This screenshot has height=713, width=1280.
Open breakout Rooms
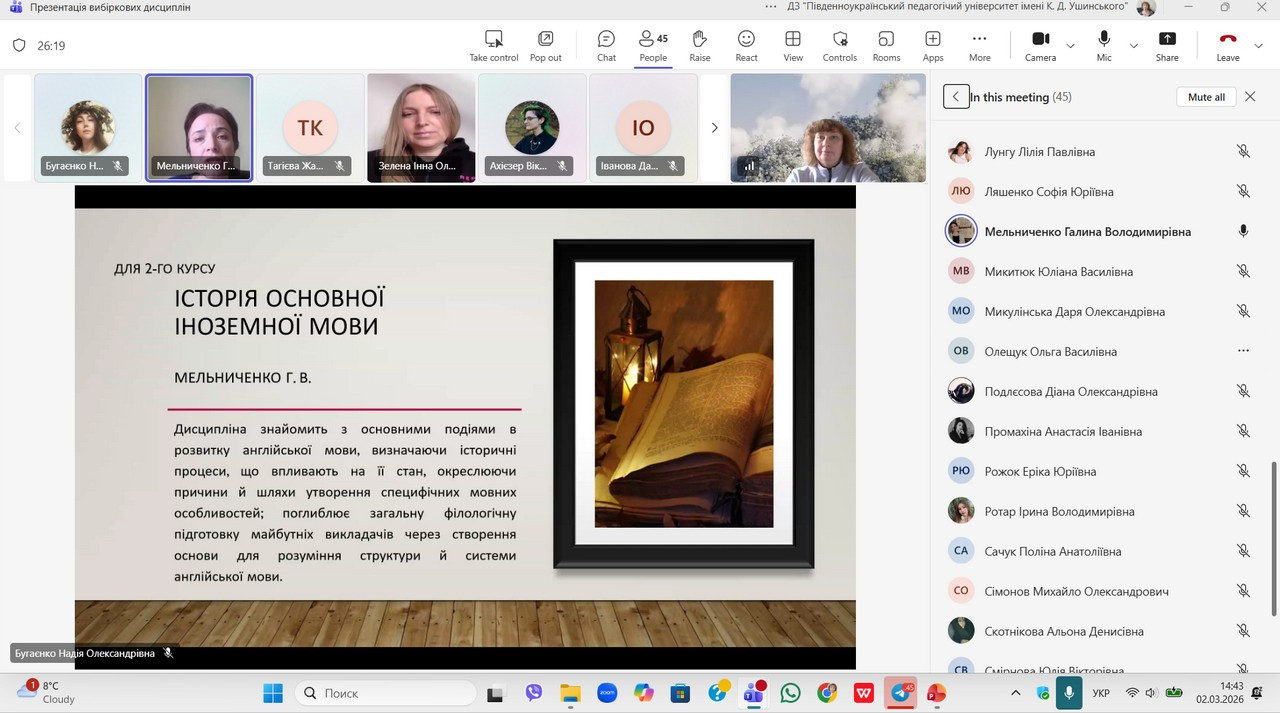point(886,45)
